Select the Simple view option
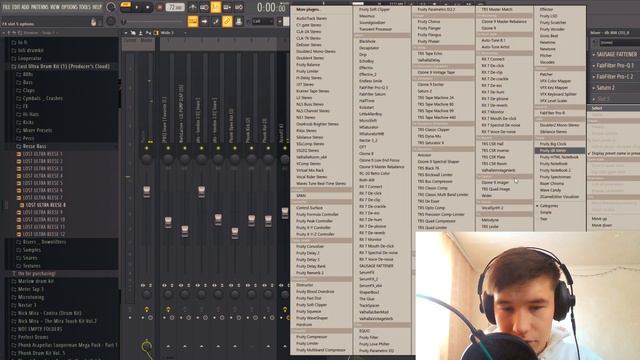 pos(546,213)
